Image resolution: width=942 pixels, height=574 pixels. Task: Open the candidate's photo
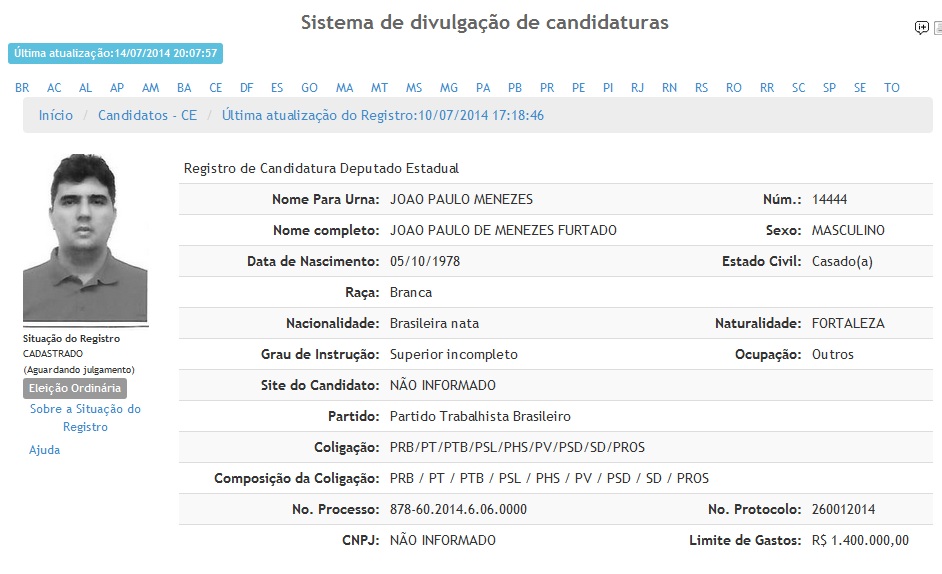[85, 238]
